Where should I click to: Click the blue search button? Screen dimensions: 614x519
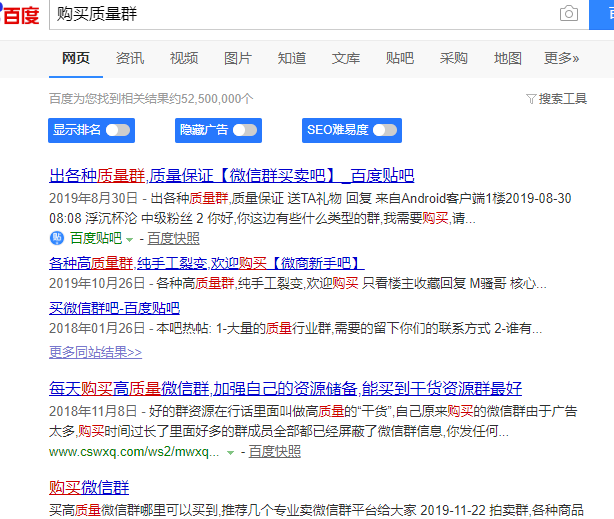(602, 14)
